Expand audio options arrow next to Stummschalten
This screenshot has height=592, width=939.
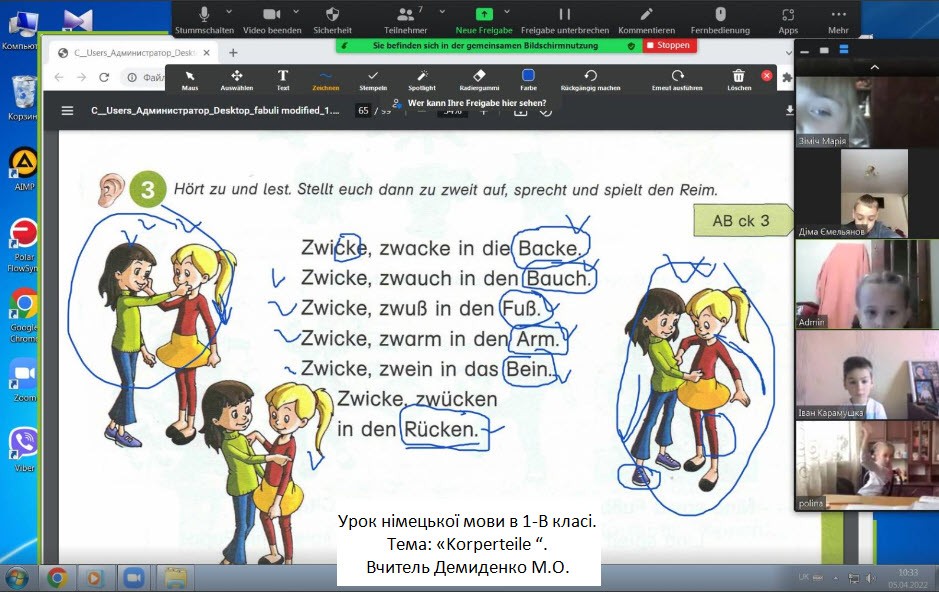pyautogui.click(x=229, y=13)
